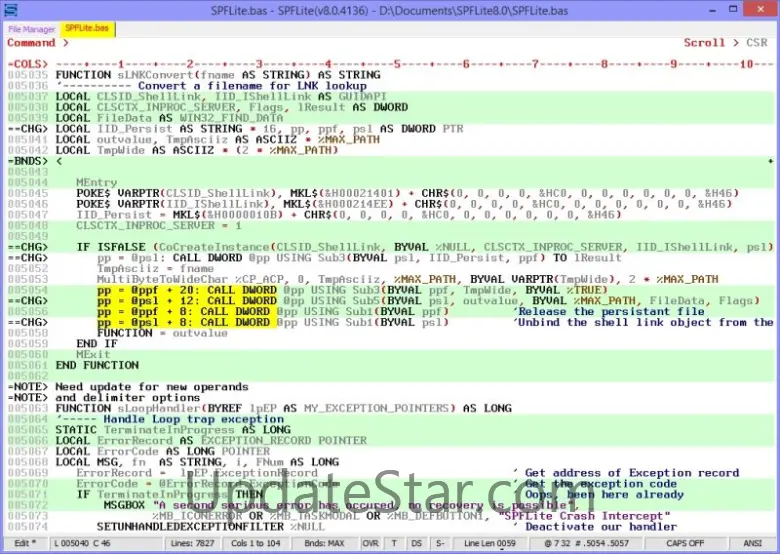Click the 'Release the persistant file' comment
The height and width of the screenshot is (554, 780).
click(609, 312)
